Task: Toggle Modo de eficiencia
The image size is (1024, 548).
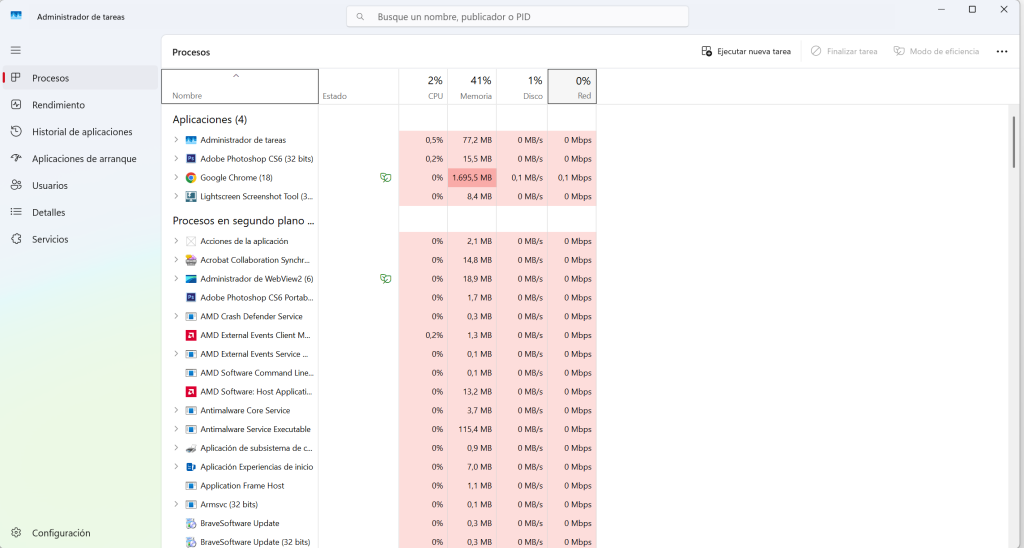Action: tap(936, 51)
